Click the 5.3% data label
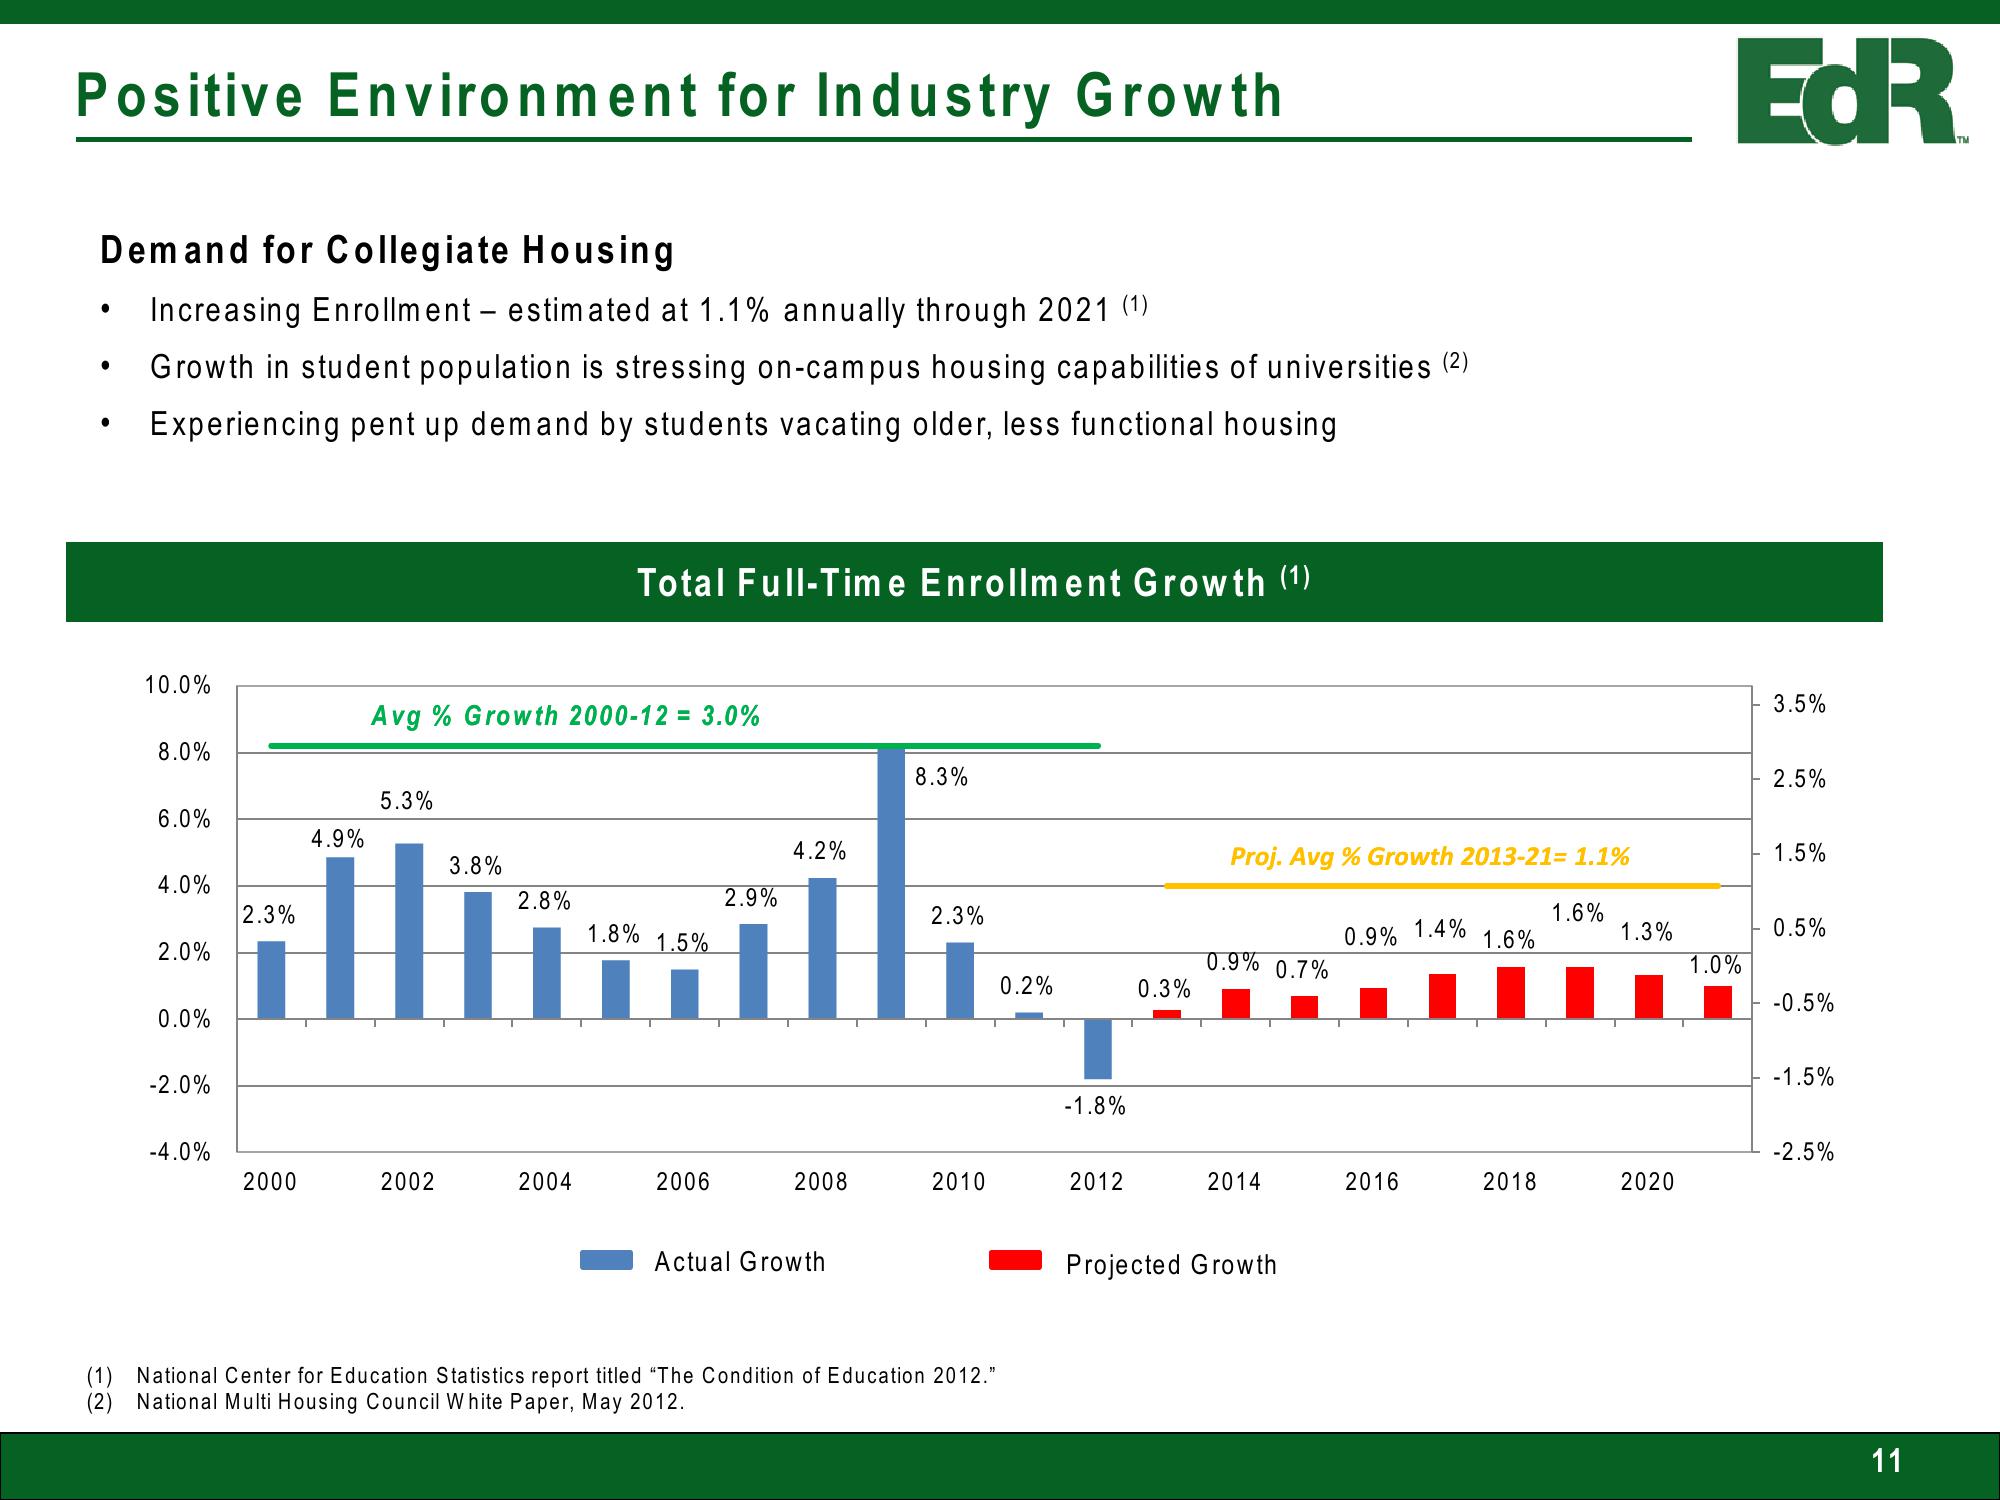The height and width of the screenshot is (1500, 2000). coord(407,800)
